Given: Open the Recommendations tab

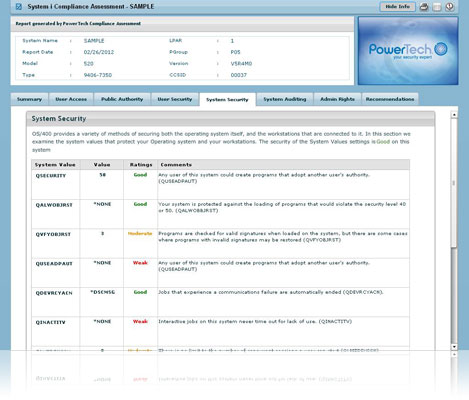Looking at the screenshot, I should (390, 99).
